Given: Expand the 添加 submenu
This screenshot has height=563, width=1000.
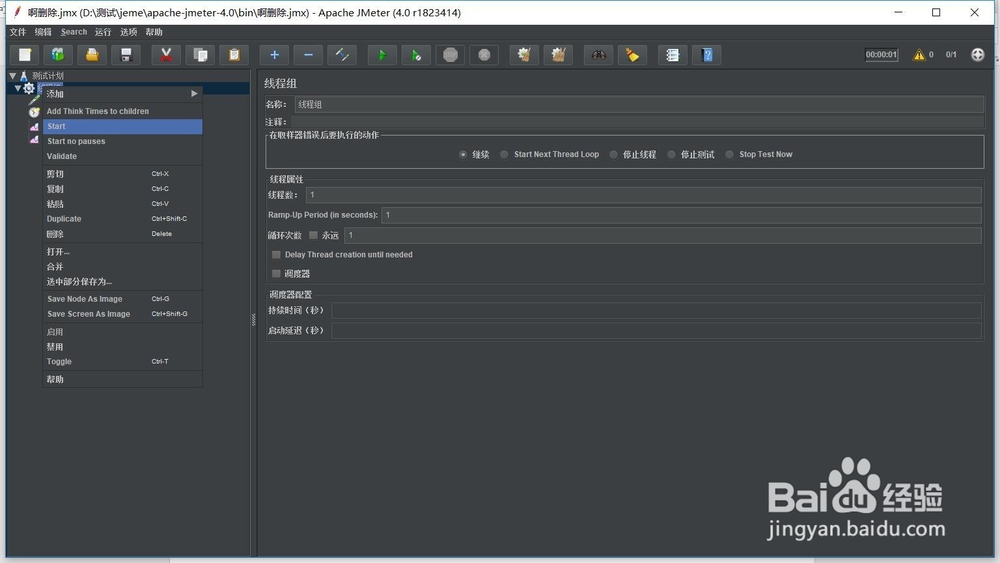Looking at the screenshot, I should pos(122,94).
